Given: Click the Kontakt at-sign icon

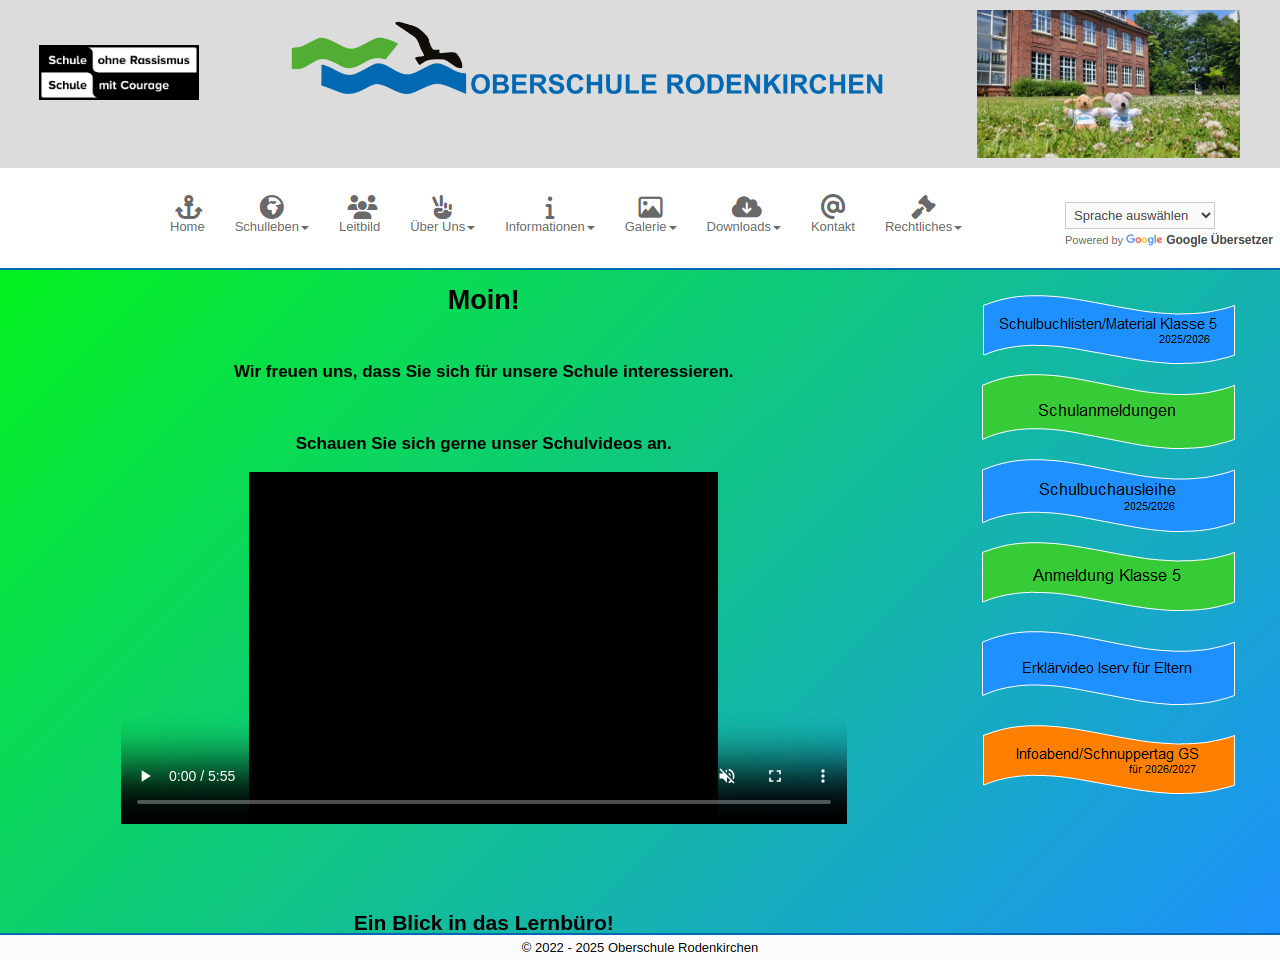Looking at the screenshot, I should (x=832, y=207).
